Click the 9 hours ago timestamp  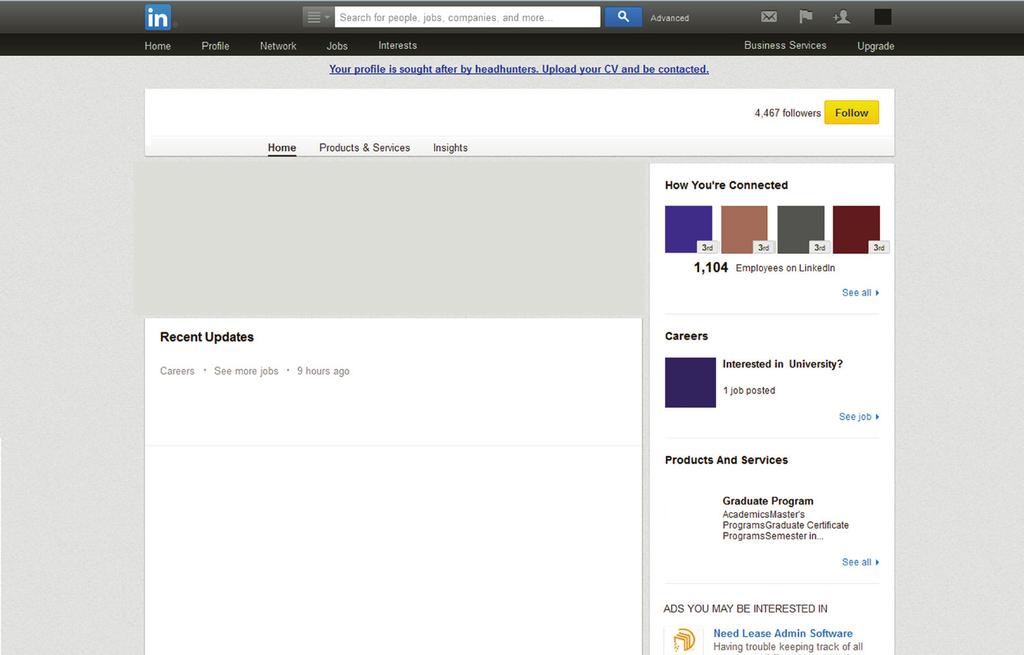click(x=323, y=371)
